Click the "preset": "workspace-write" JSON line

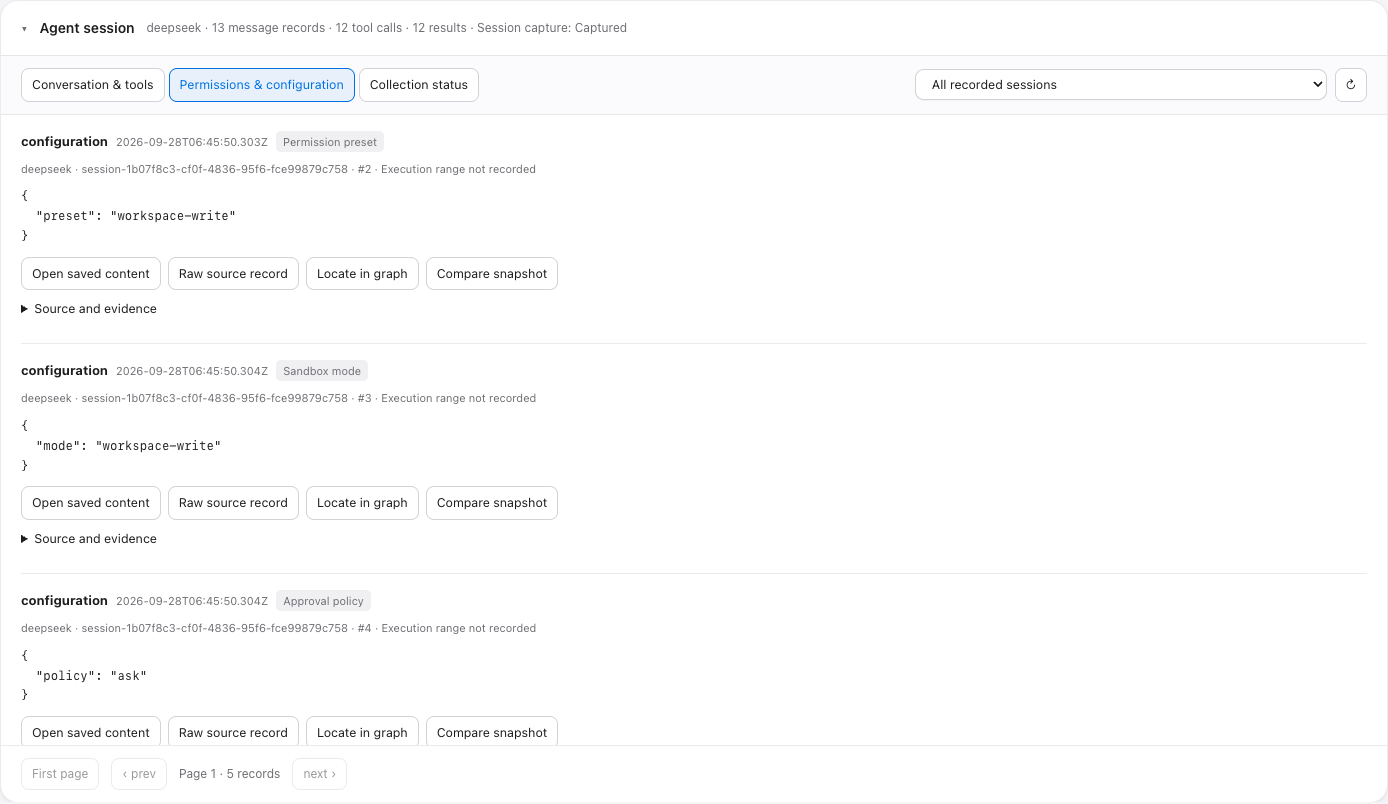click(x=136, y=216)
